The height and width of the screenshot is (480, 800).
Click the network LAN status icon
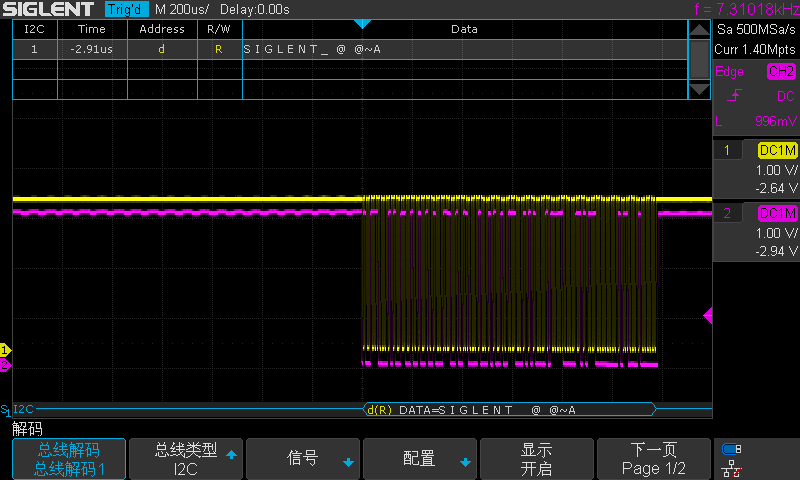pos(732,467)
